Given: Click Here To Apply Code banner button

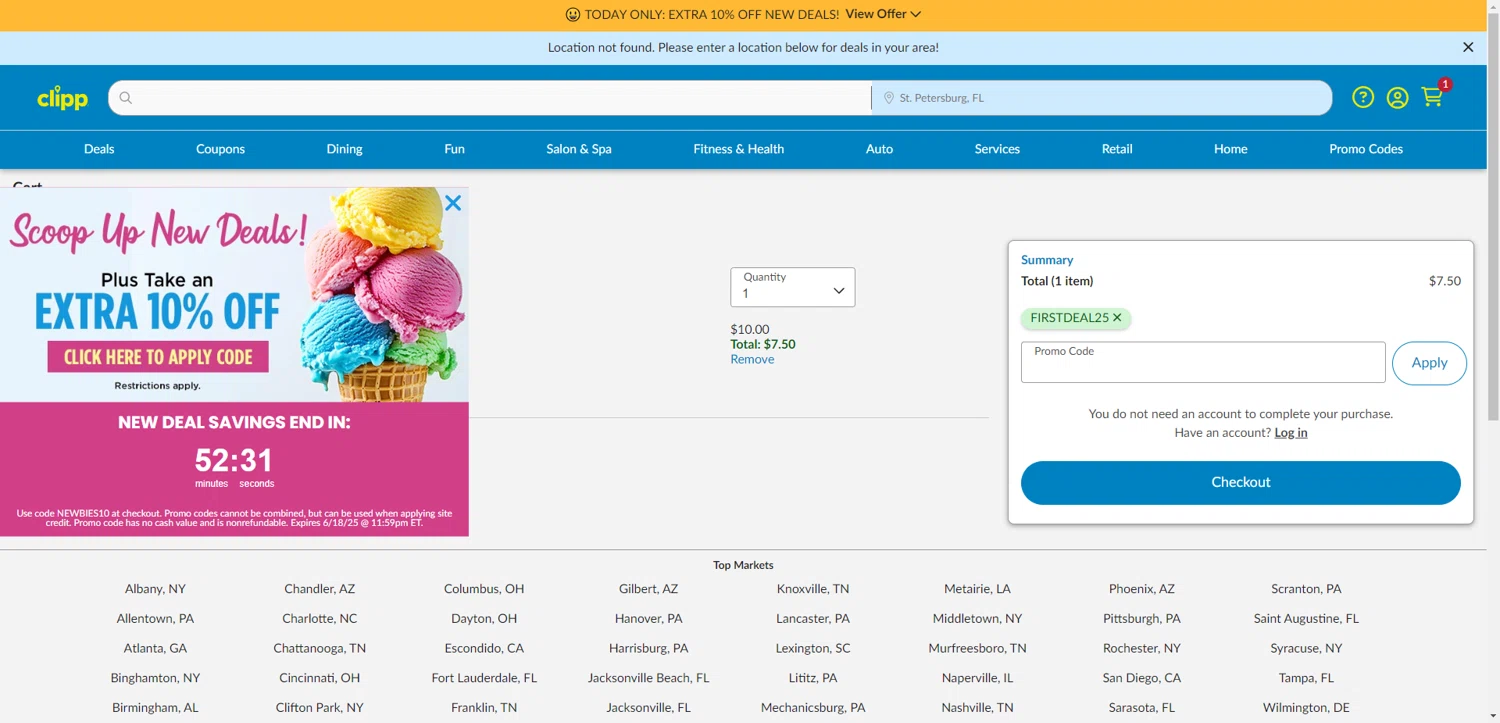Looking at the screenshot, I should point(158,357).
